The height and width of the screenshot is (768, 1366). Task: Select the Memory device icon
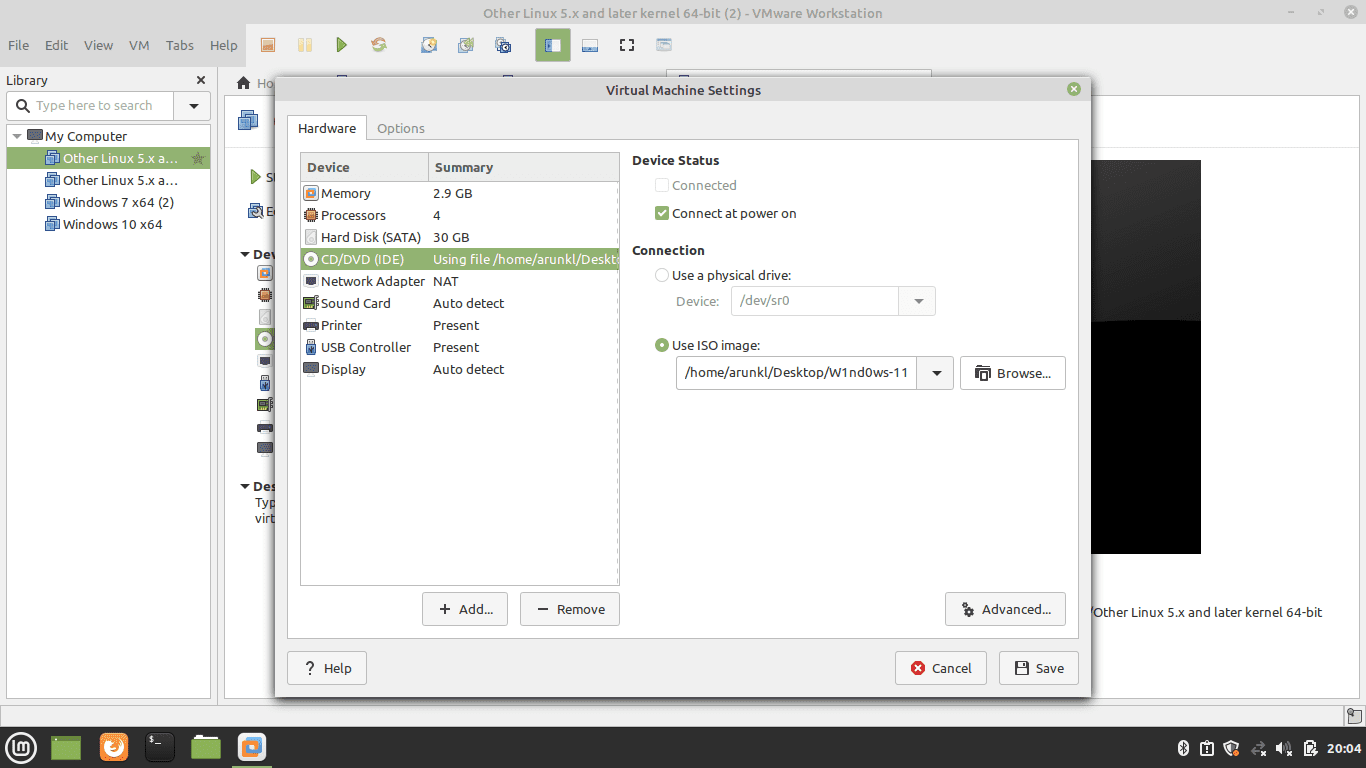[311, 193]
